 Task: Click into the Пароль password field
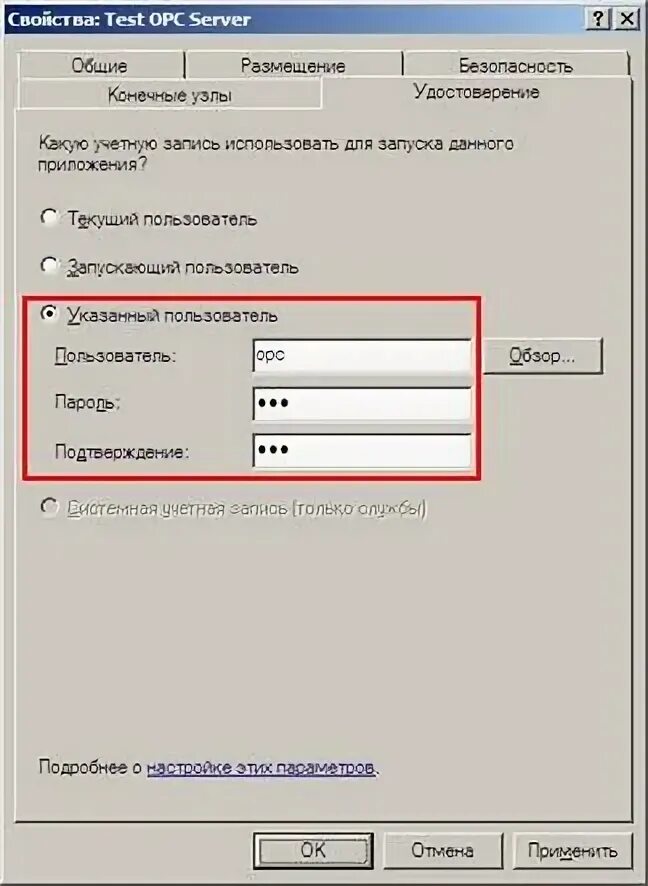coord(362,403)
